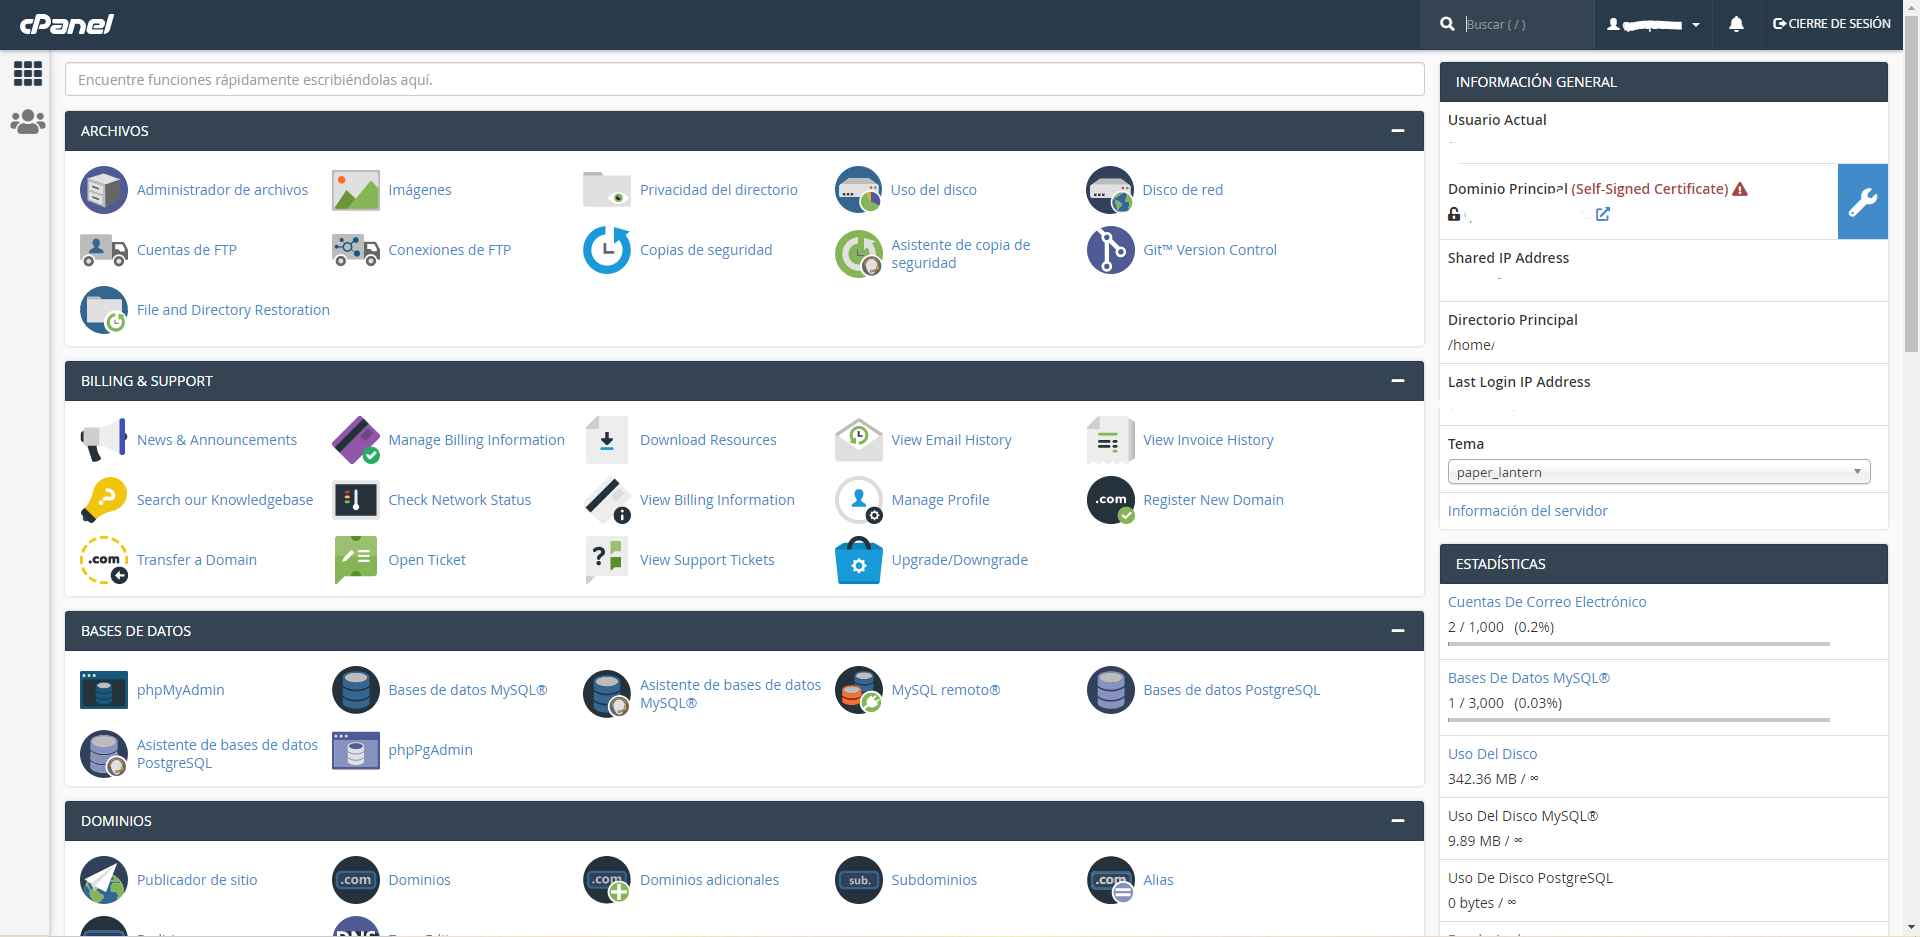This screenshot has height=937, width=1920.
Task: Collapse the DOMINIOS section
Action: tap(1398, 821)
